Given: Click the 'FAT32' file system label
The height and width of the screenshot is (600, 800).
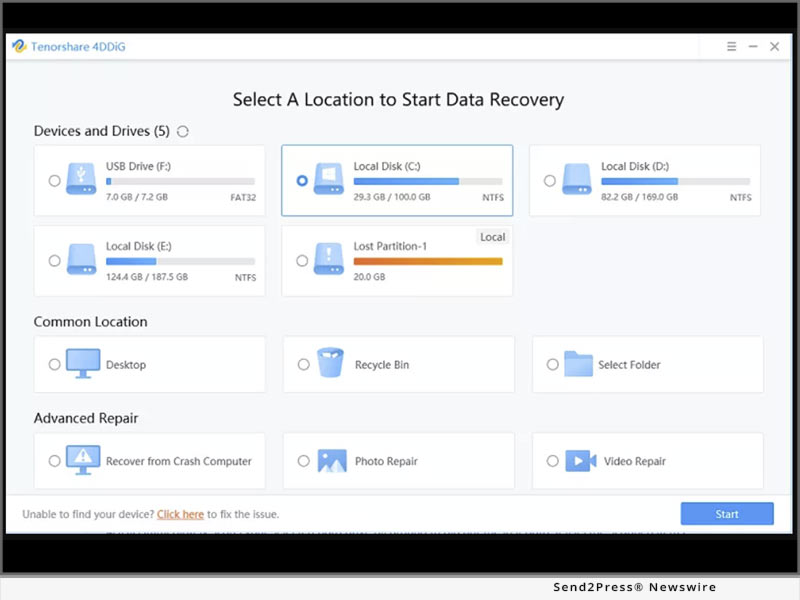Looking at the screenshot, I should tap(243, 197).
